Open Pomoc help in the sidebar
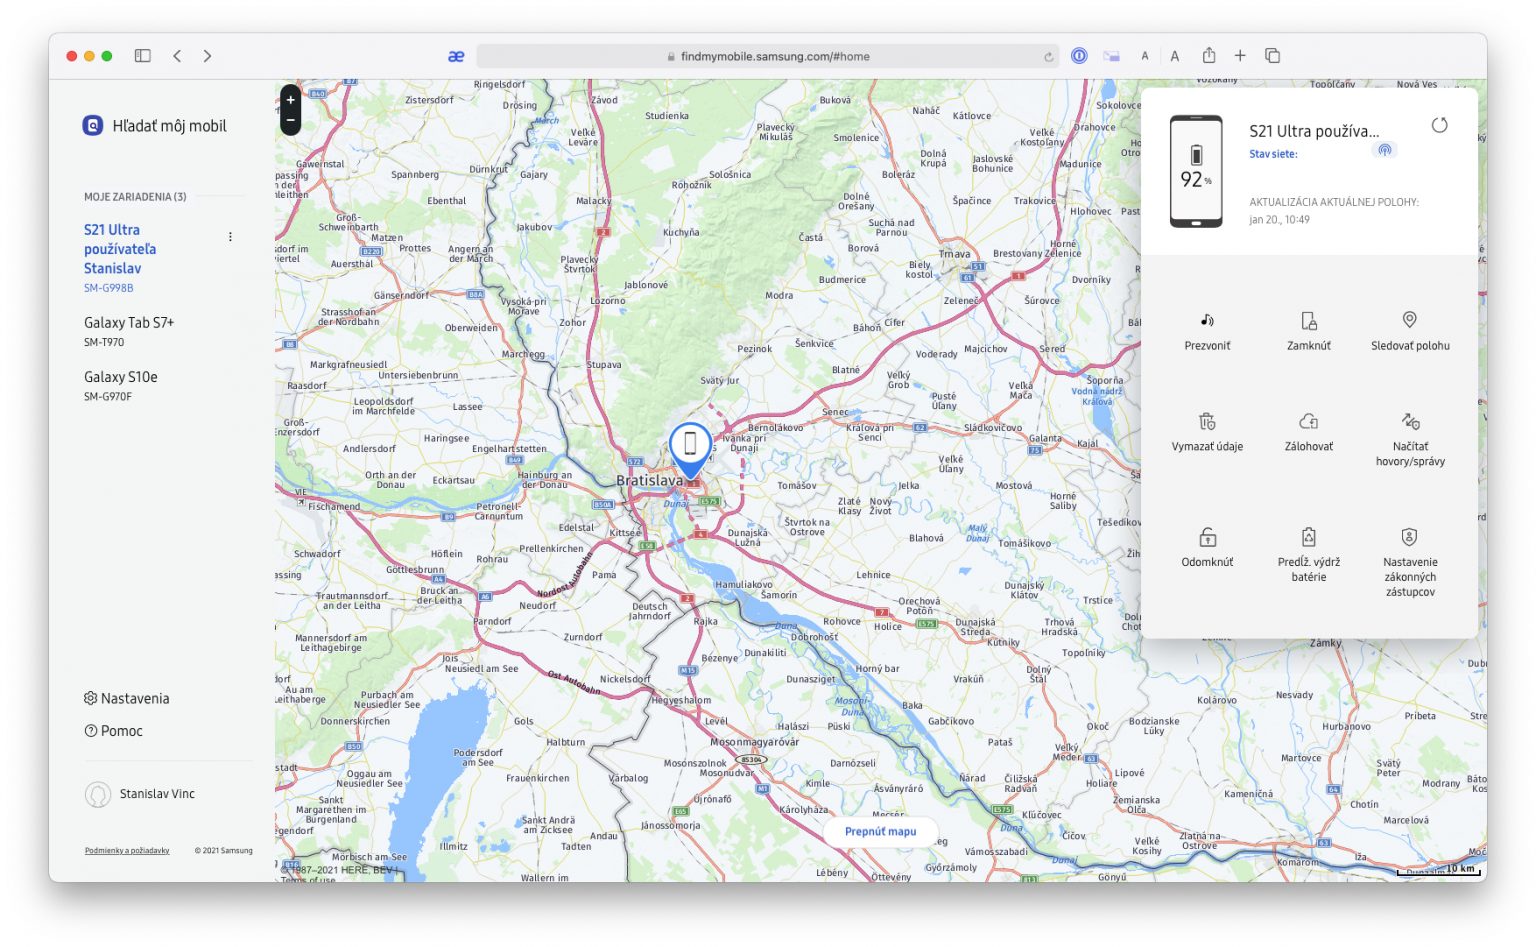 [x=113, y=731]
